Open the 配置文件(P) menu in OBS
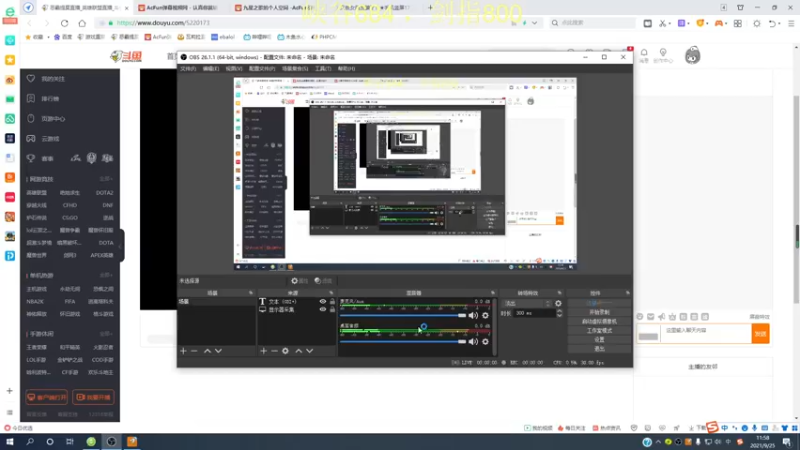The height and width of the screenshot is (450, 800). pyautogui.click(x=262, y=68)
